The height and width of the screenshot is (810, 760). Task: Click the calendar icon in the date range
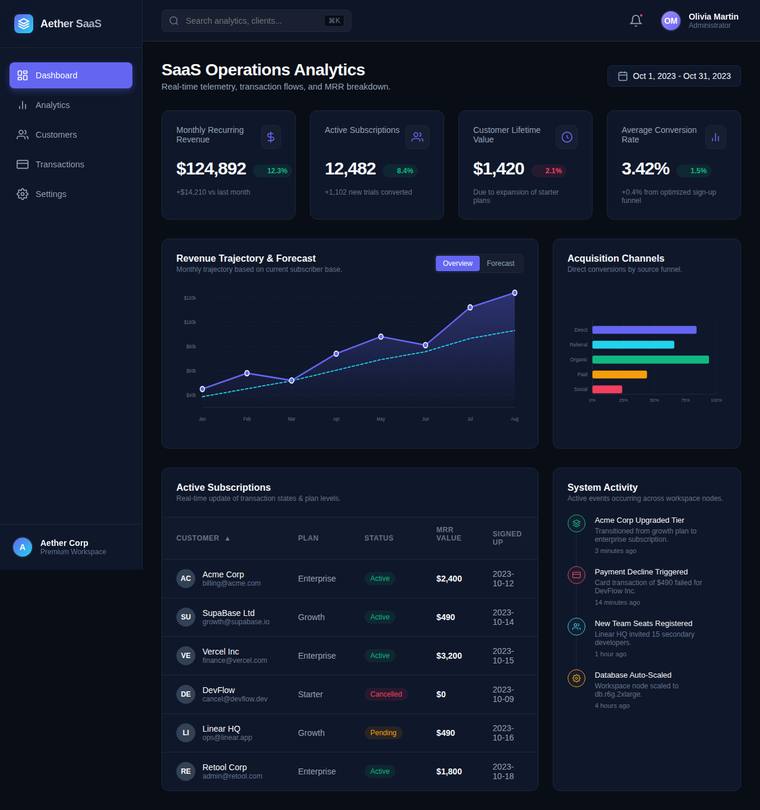623,76
